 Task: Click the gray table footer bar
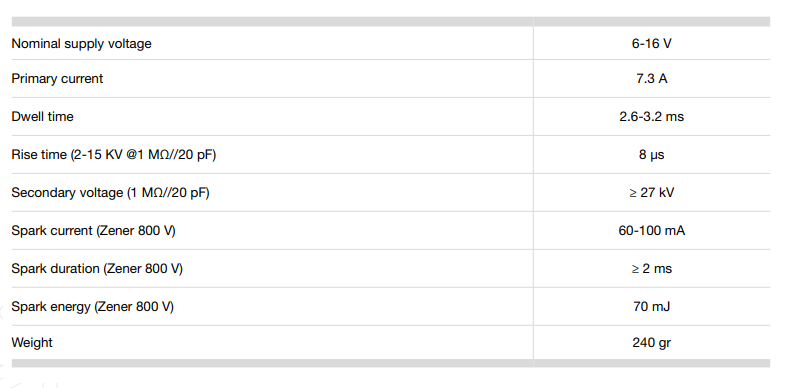[391, 363]
